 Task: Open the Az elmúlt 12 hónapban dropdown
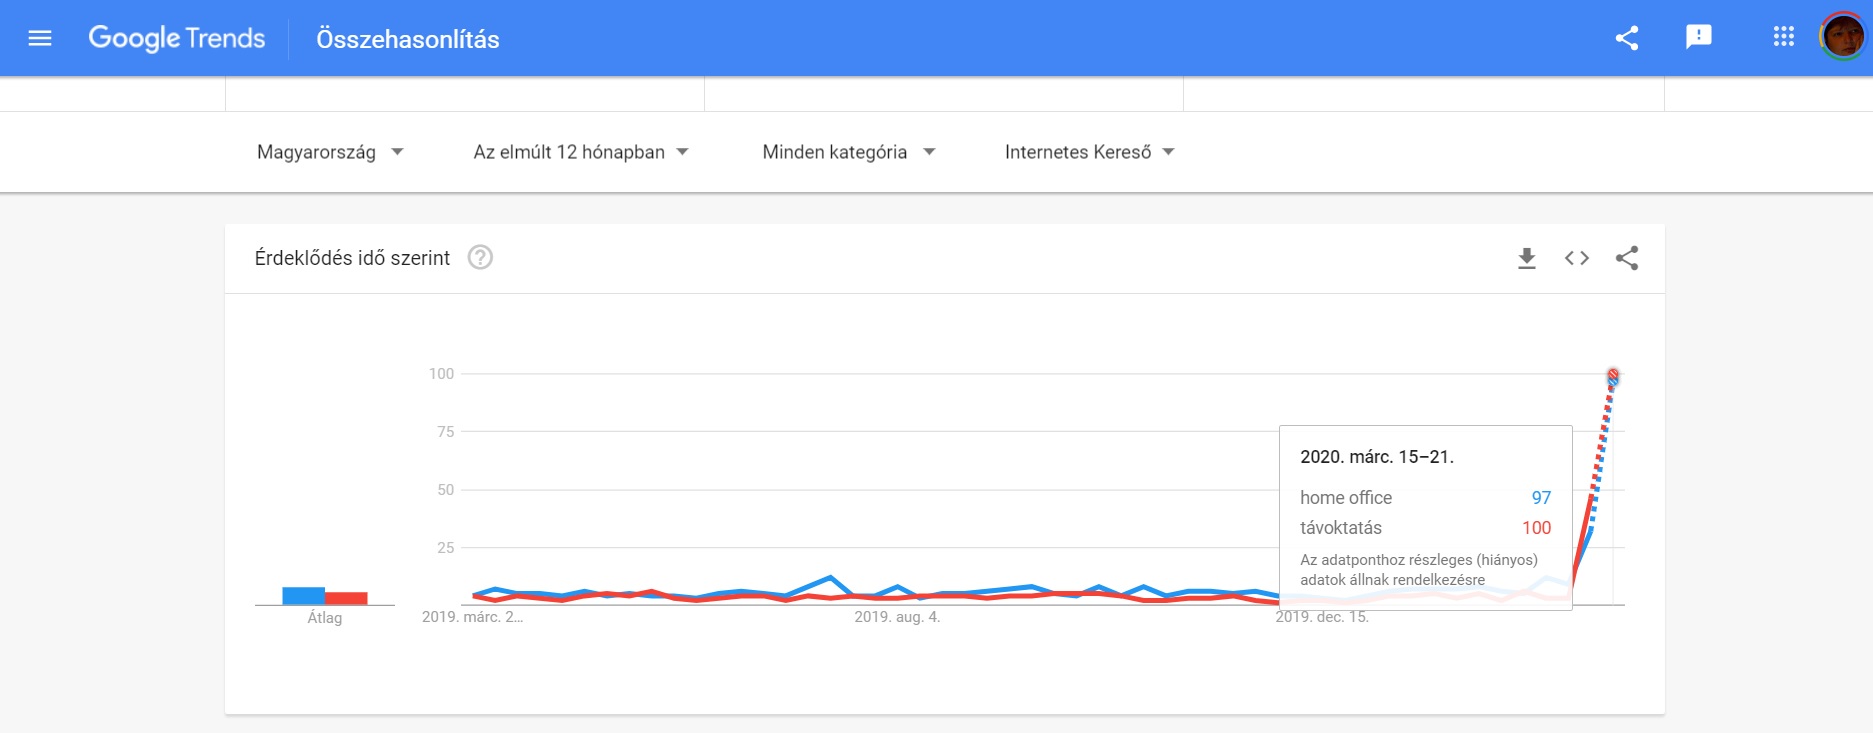click(x=581, y=152)
